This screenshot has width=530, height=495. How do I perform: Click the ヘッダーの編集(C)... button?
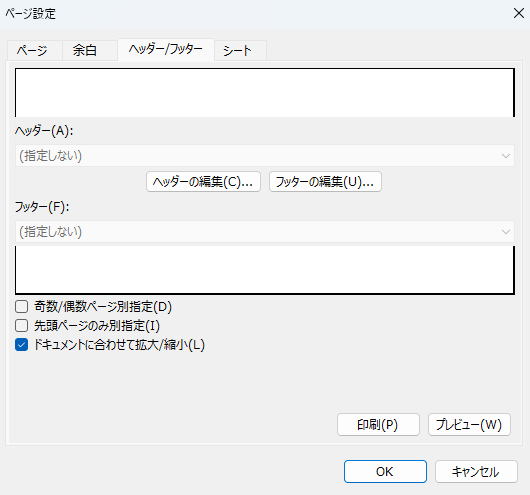203,182
